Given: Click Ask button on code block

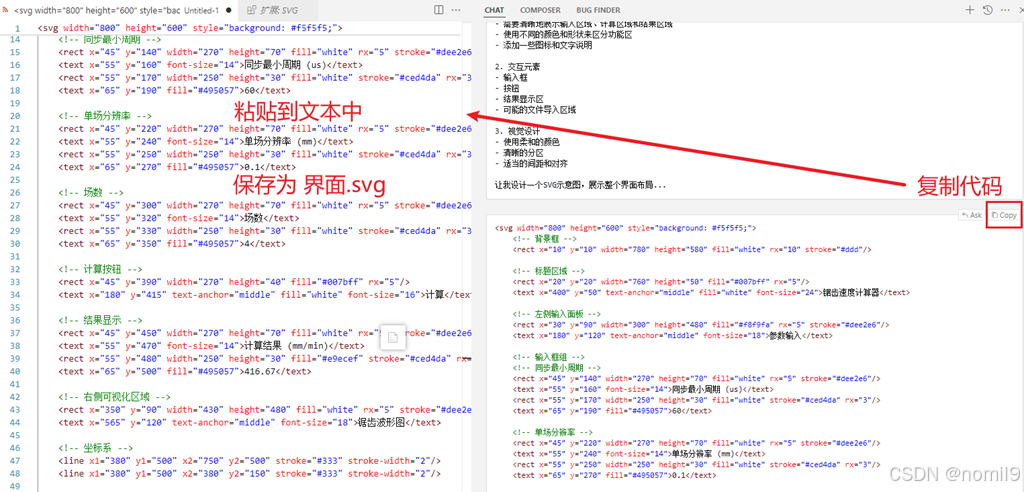Looking at the screenshot, I should pyautogui.click(x=972, y=215).
